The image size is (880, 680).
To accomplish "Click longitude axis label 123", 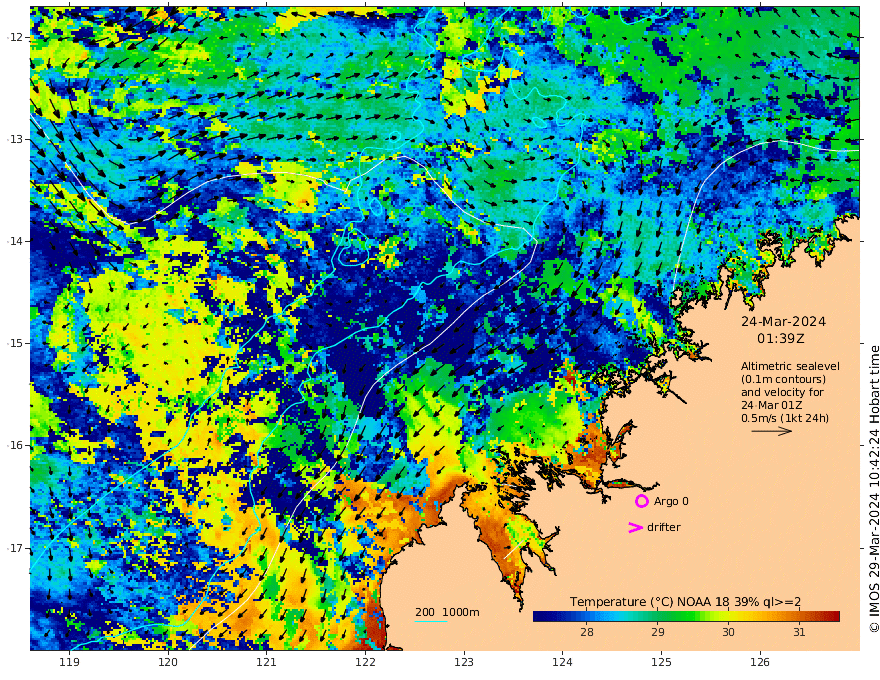I will tap(464, 663).
